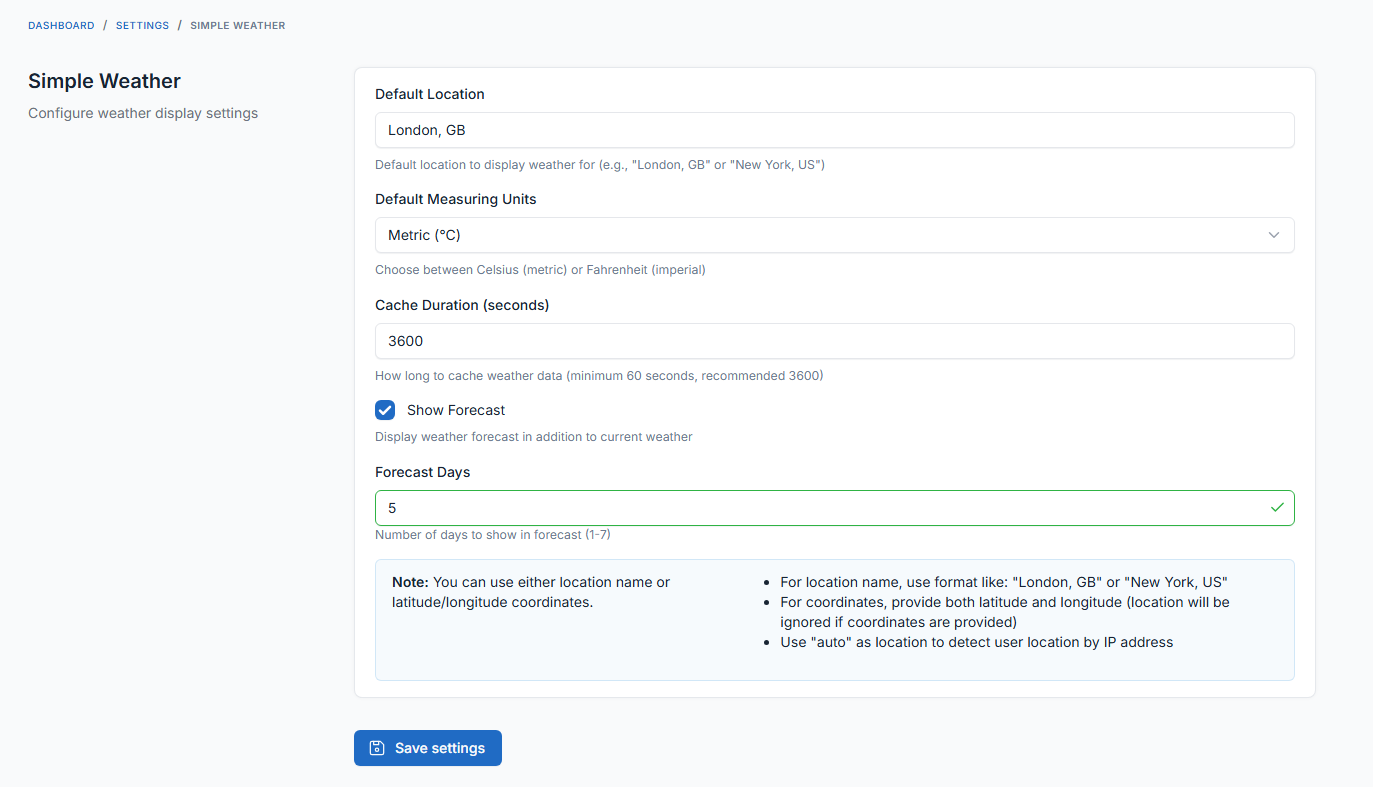Focus the Default Location text field
1373x787 pixels.
coord(834,130)
